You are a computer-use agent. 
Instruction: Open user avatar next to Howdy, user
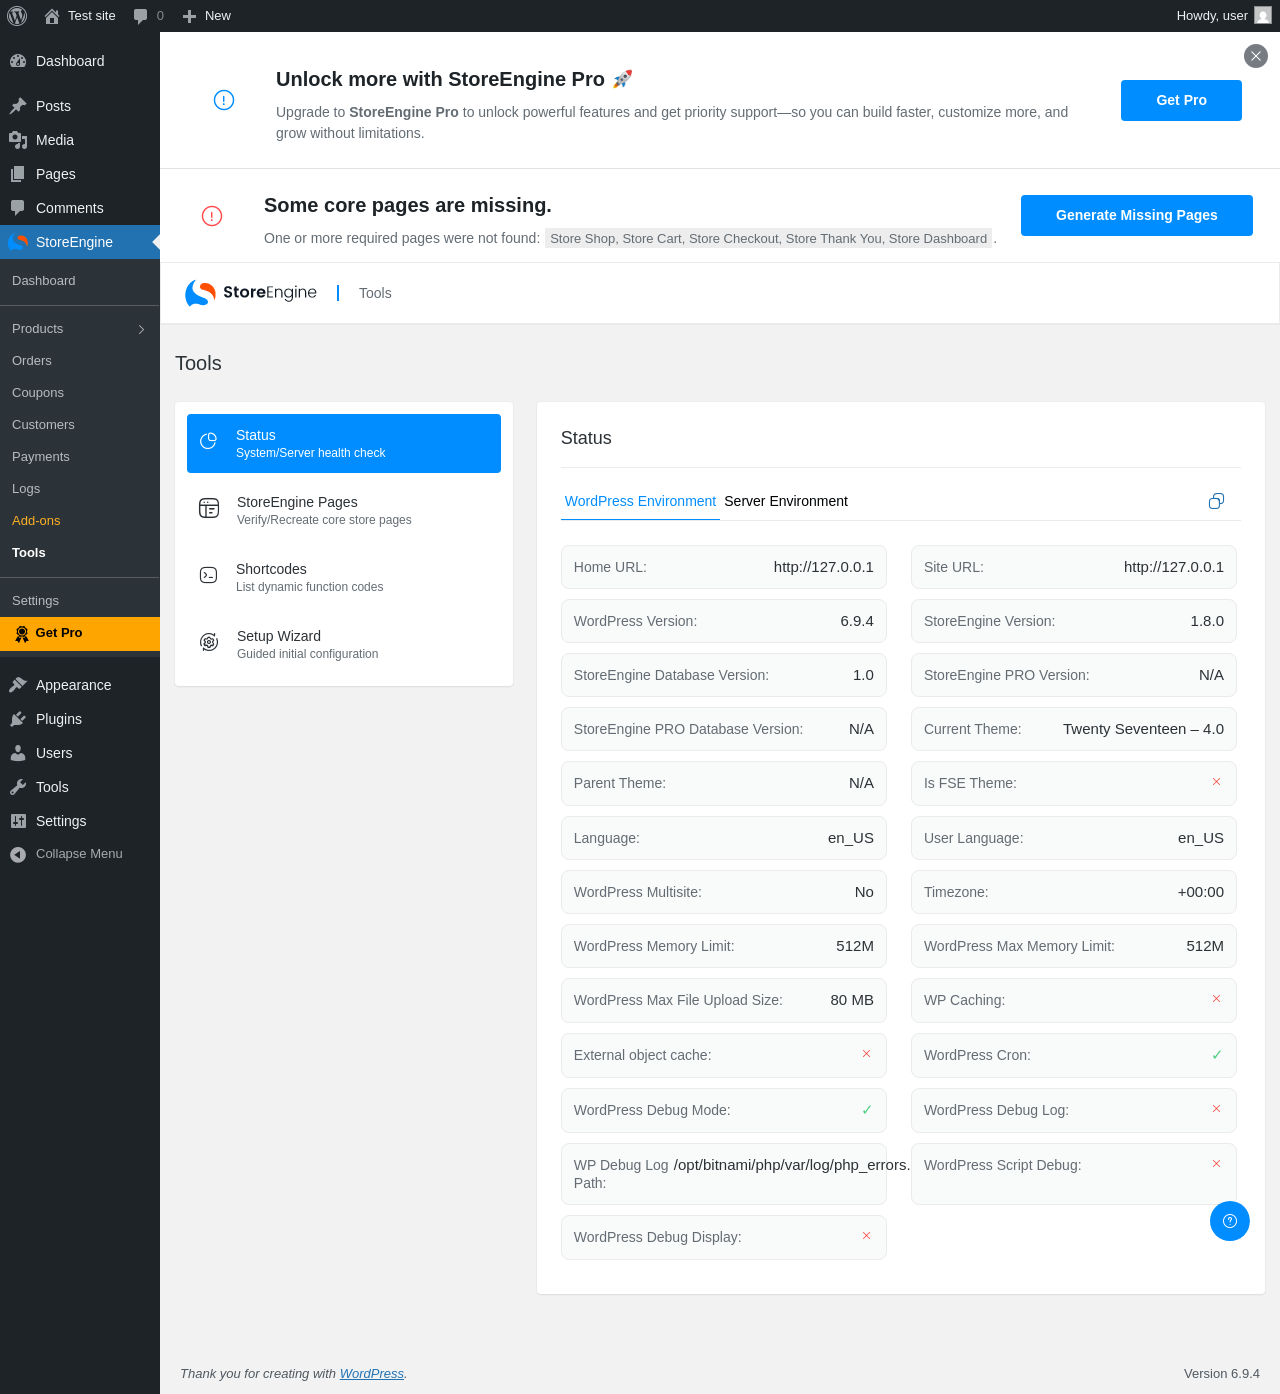1263,16
